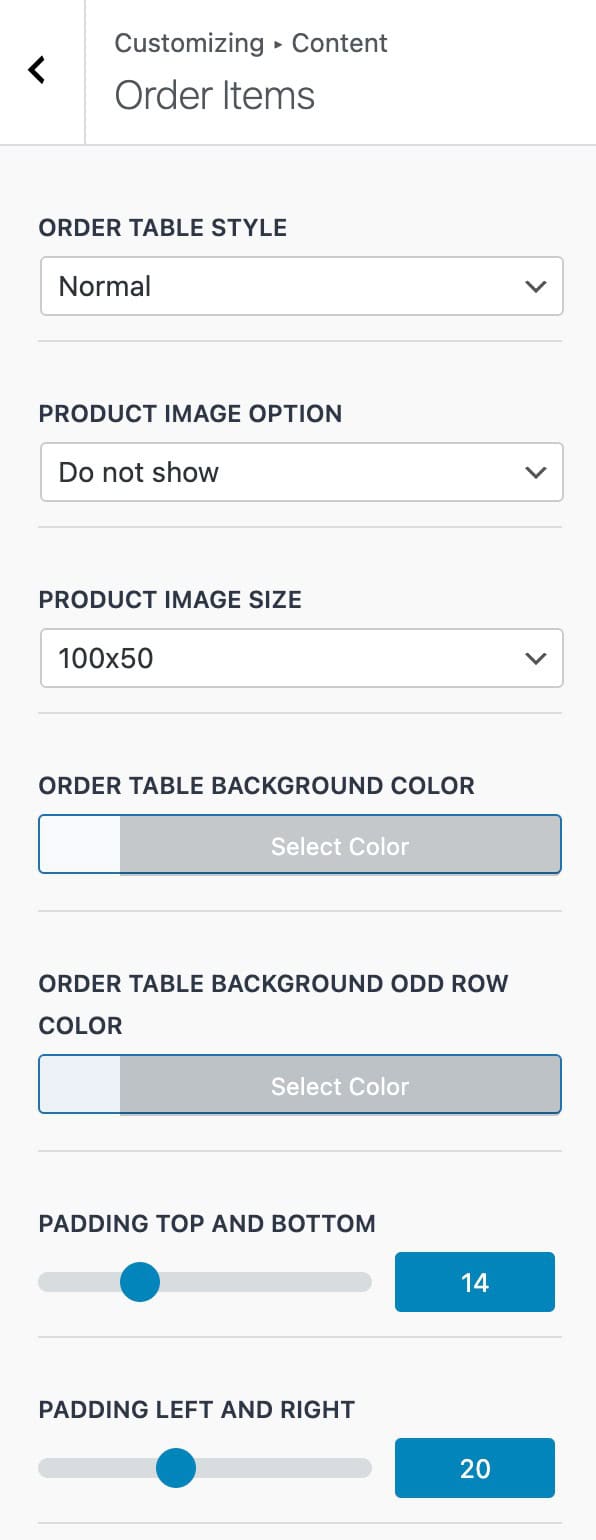Click the padding value field showing 14

click(474, 1282)
